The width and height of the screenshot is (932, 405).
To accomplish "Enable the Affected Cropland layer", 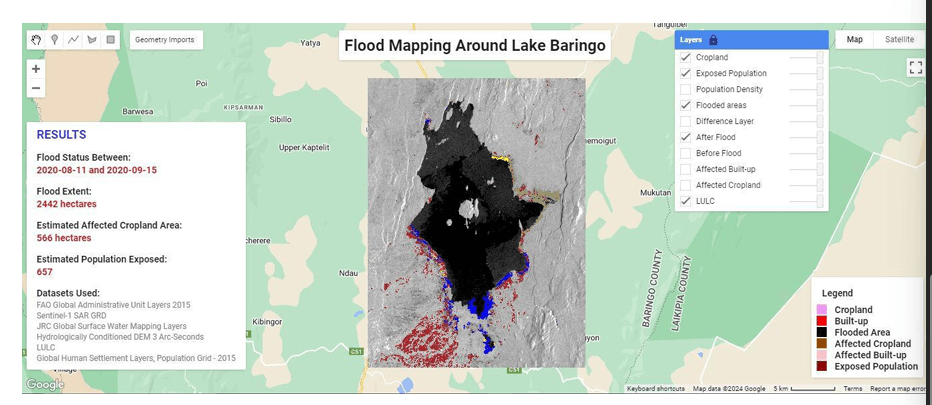I will pos(685,185).
